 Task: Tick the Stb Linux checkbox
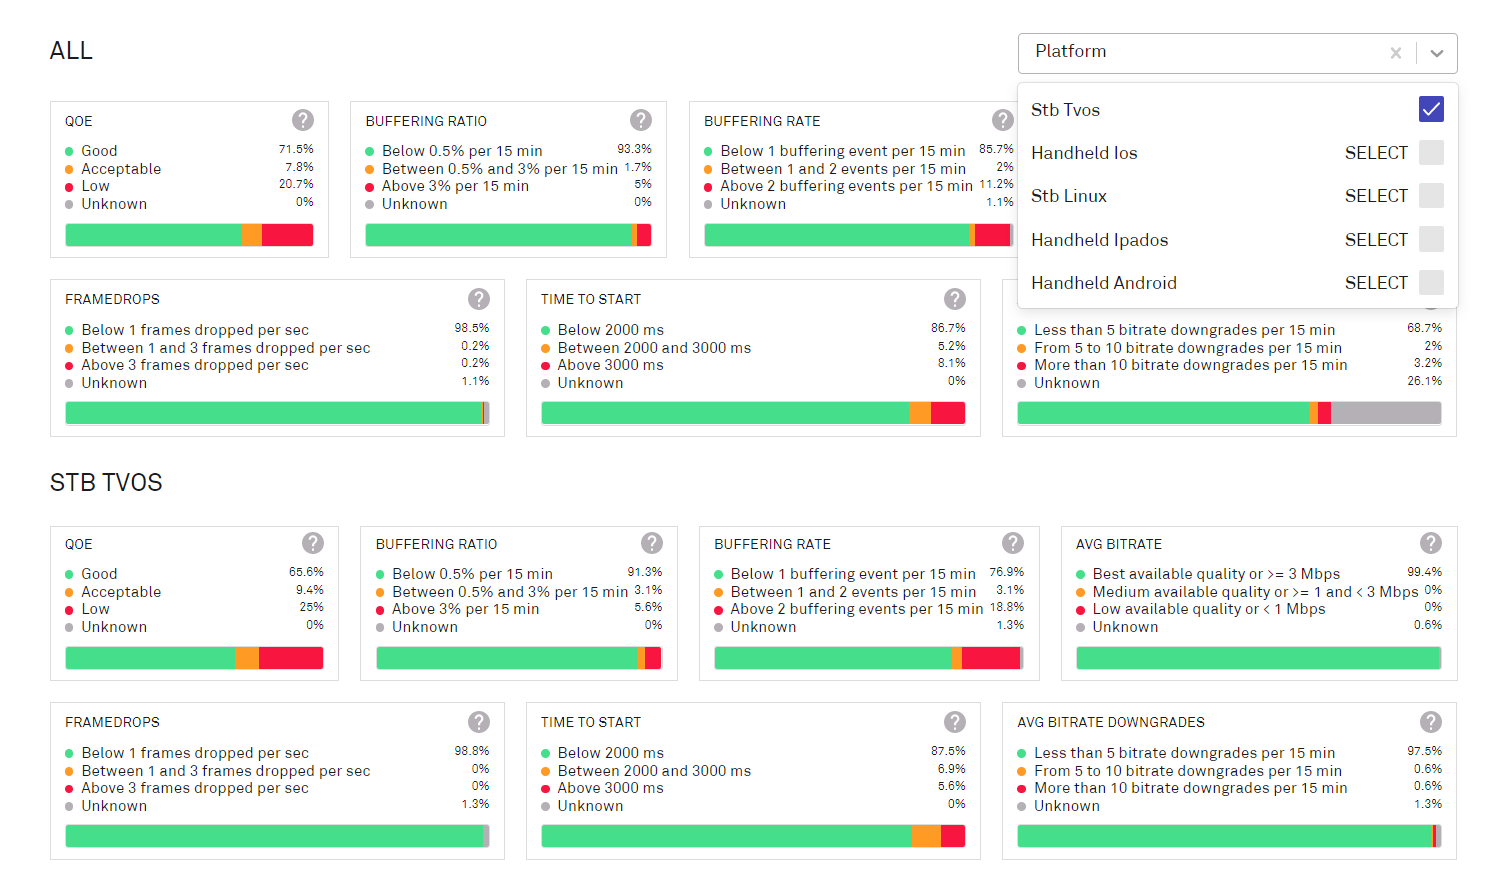click(x=1431, y=196)
